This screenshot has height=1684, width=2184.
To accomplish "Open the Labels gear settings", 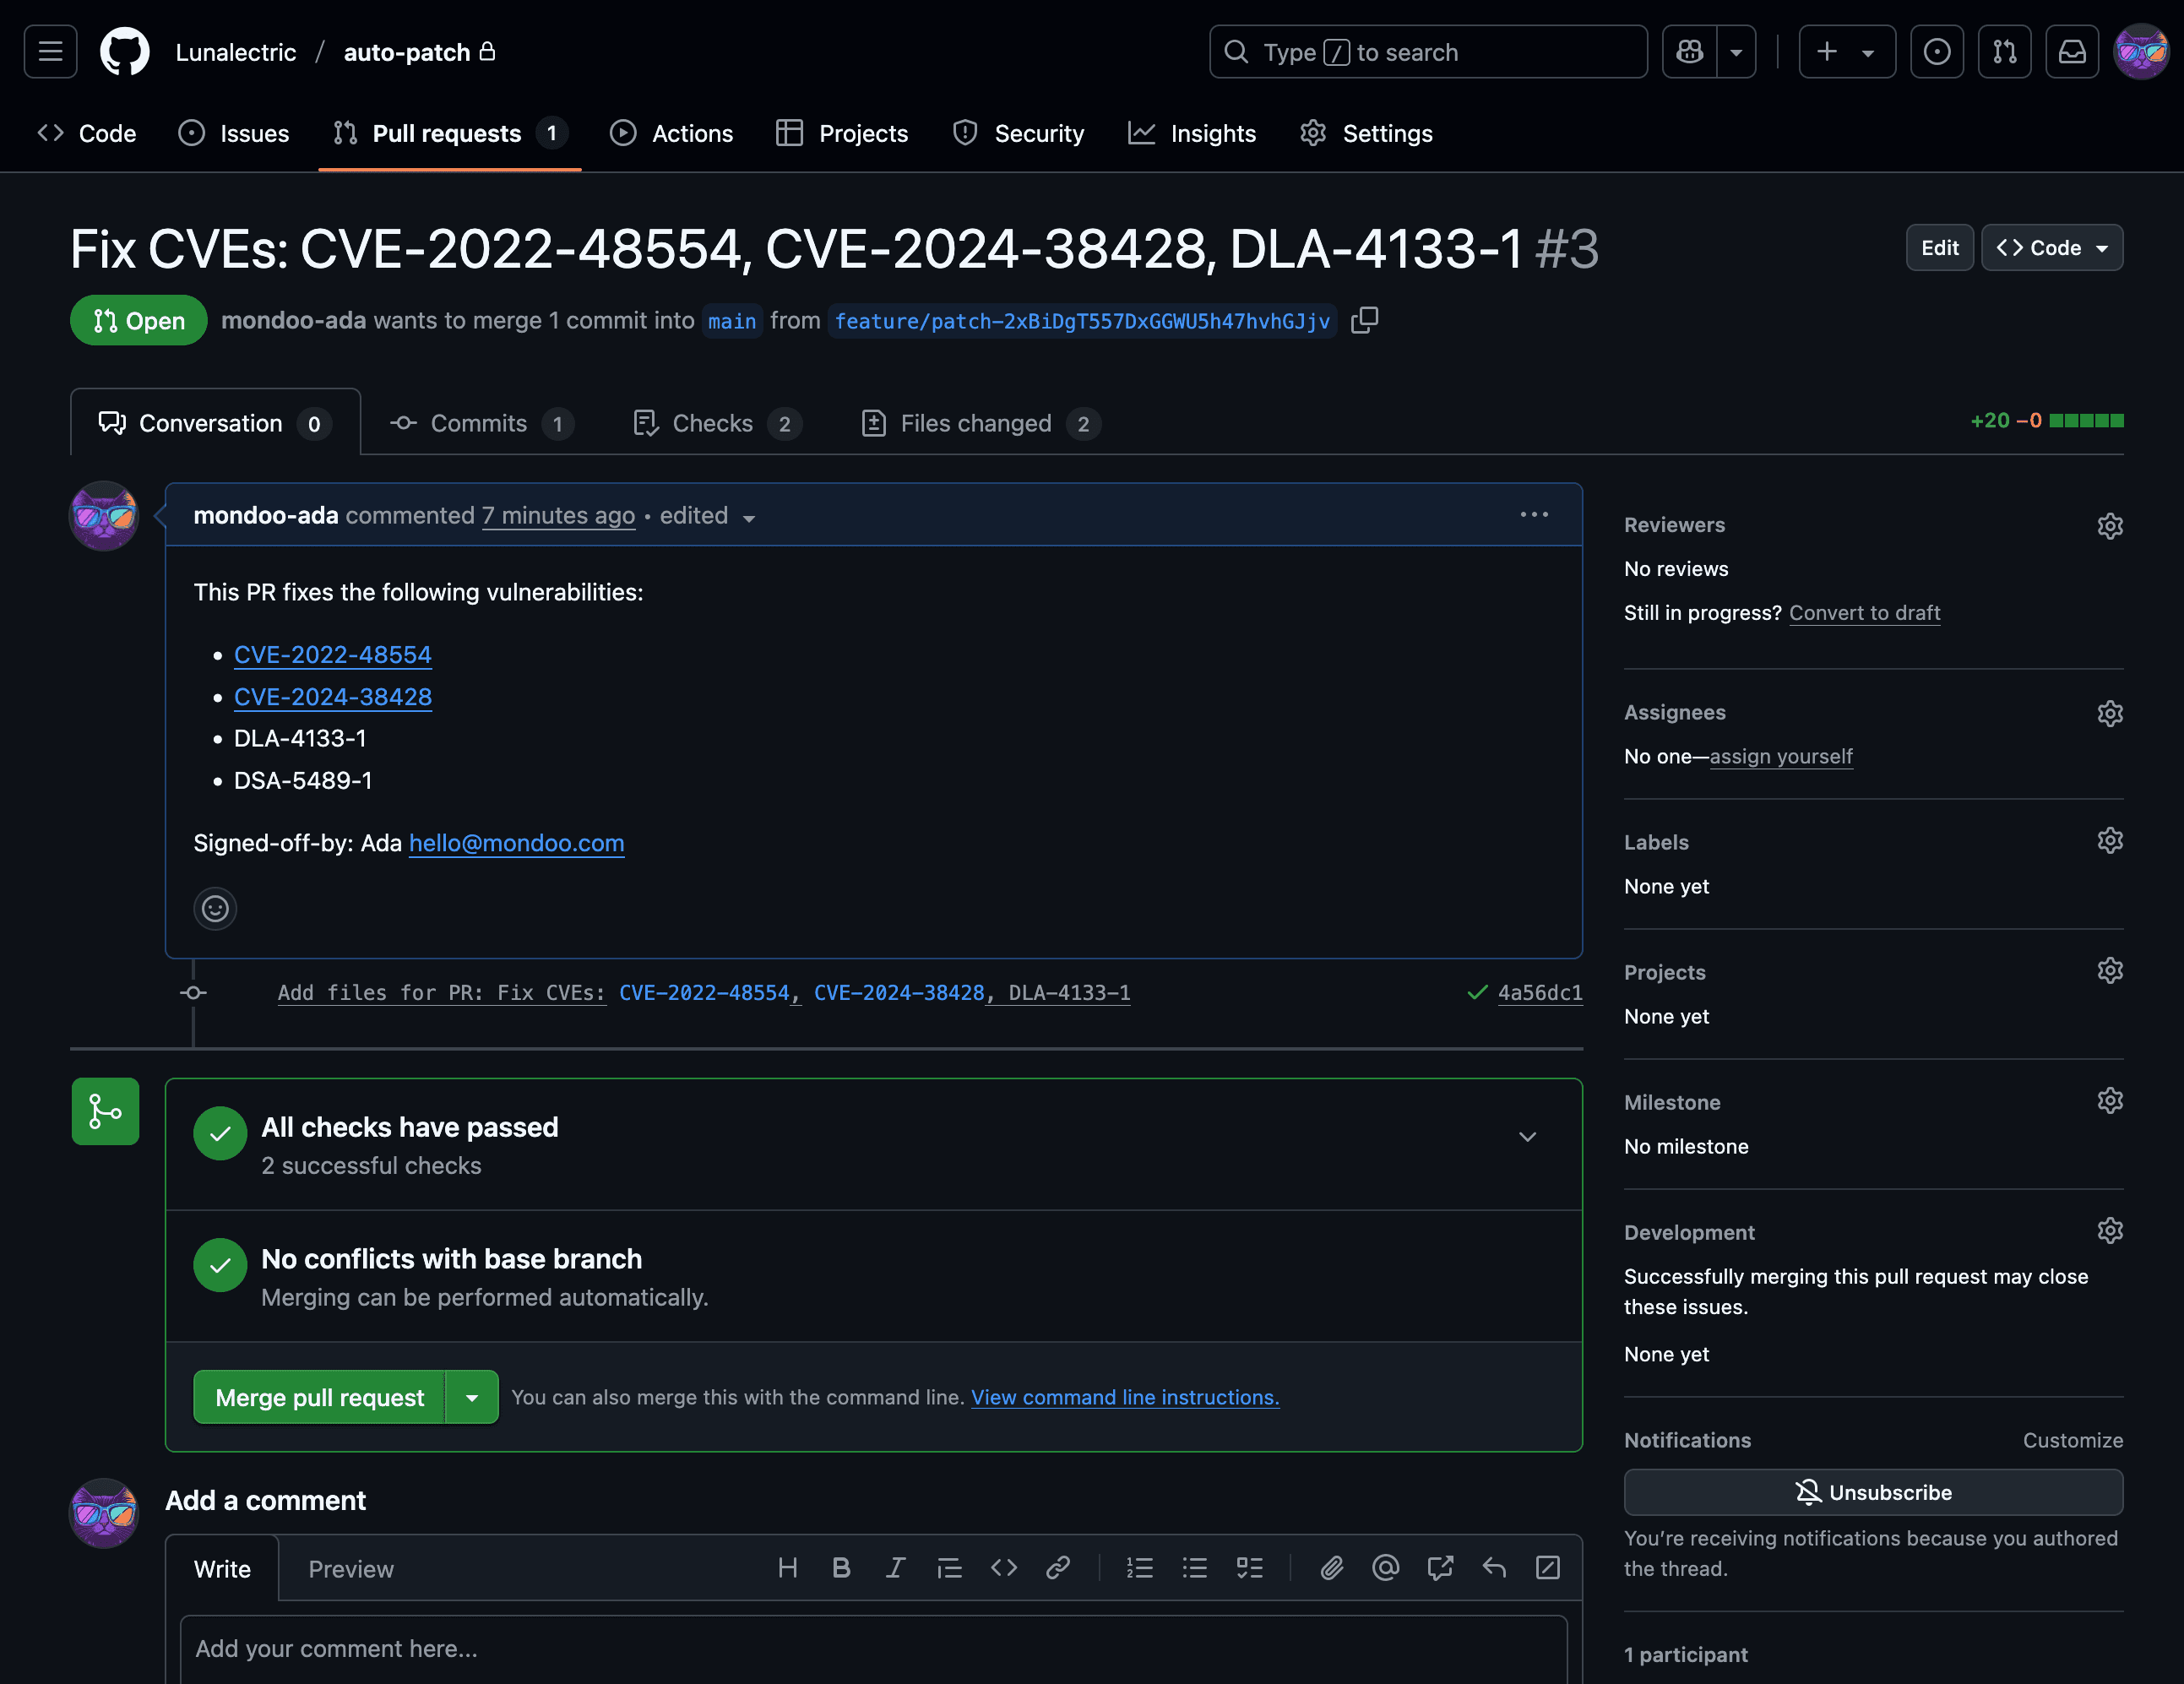I will pyautogui.click(x=2109, y=841).
